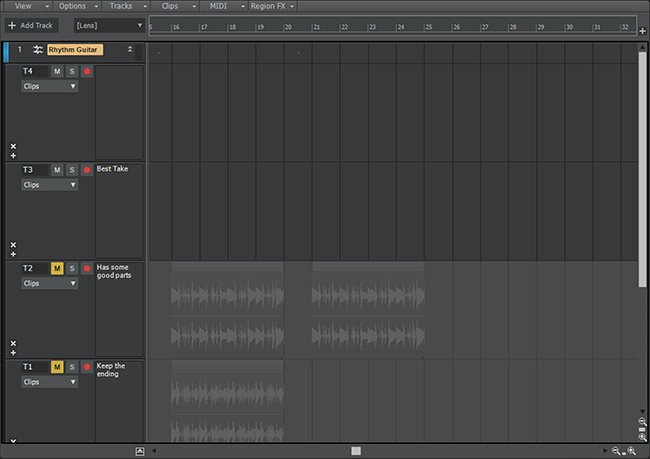Arm record on take lane T2
Viewport: 650px width, 459px height.
[x=87, y=268]
